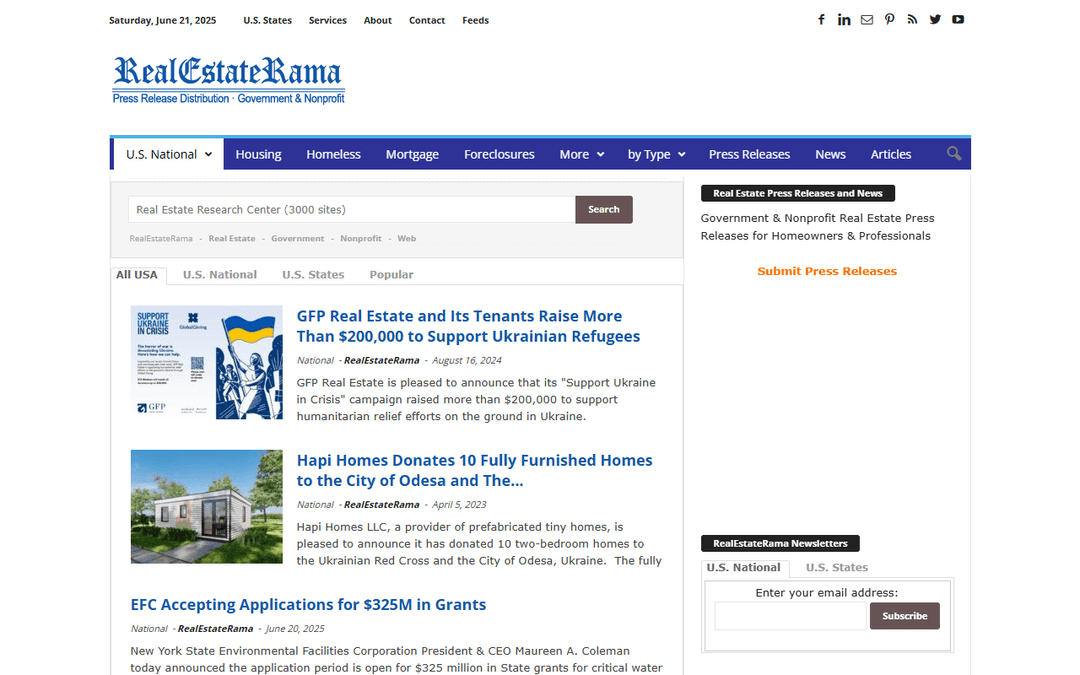1080x675 pixels.
Task: Open the Support Ukraine in Crisis thumbnail
Action: 207,362
